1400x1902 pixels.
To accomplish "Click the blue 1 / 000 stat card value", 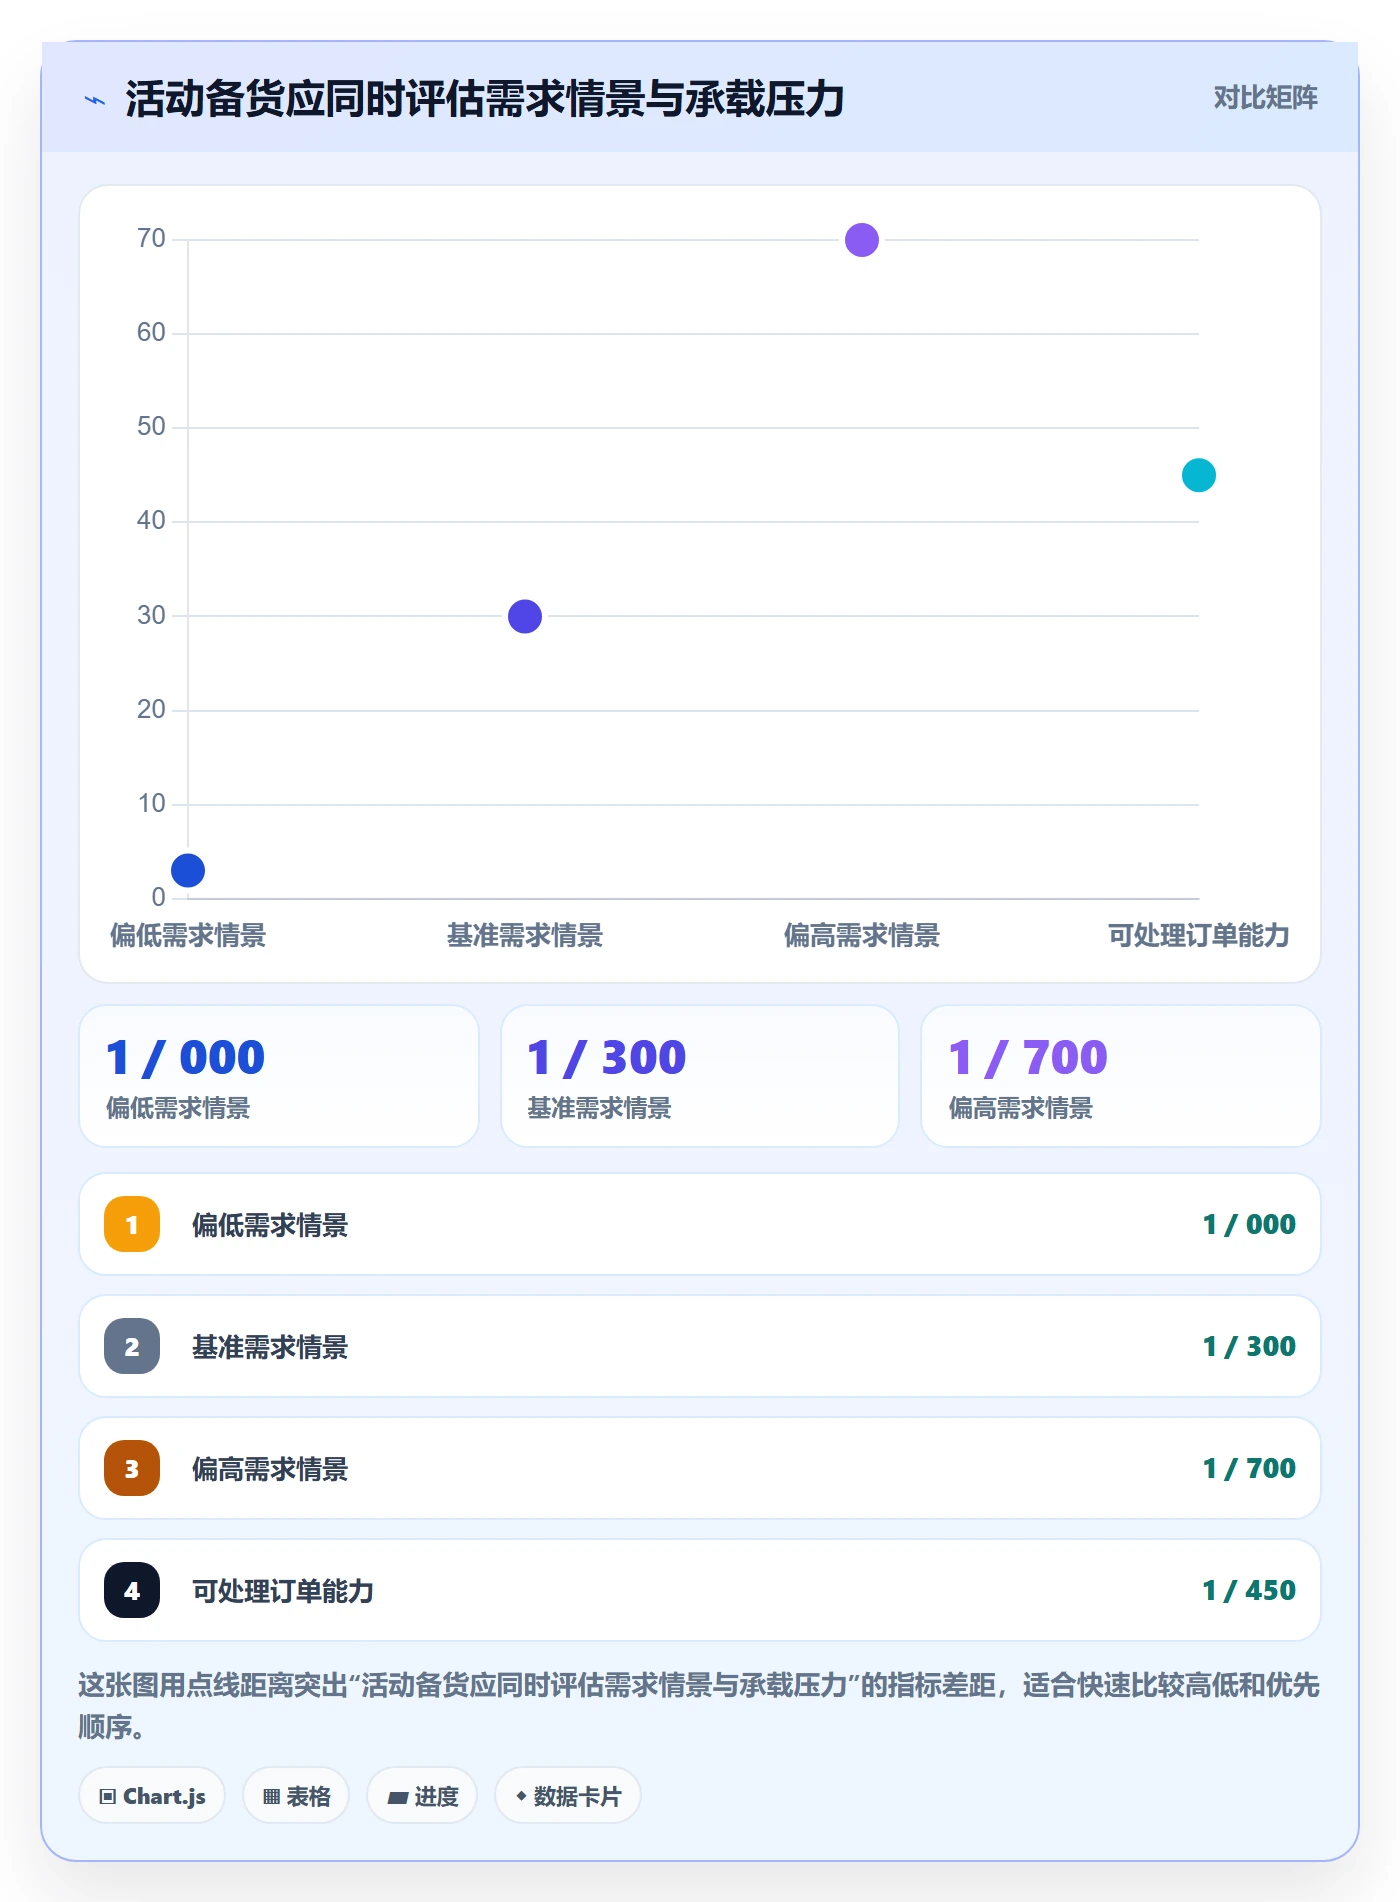I will click(185, 1057).
